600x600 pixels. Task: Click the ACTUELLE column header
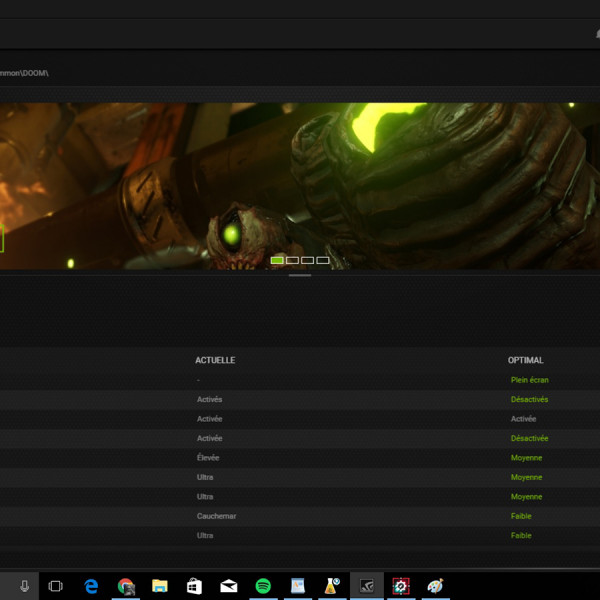(215, 360)
